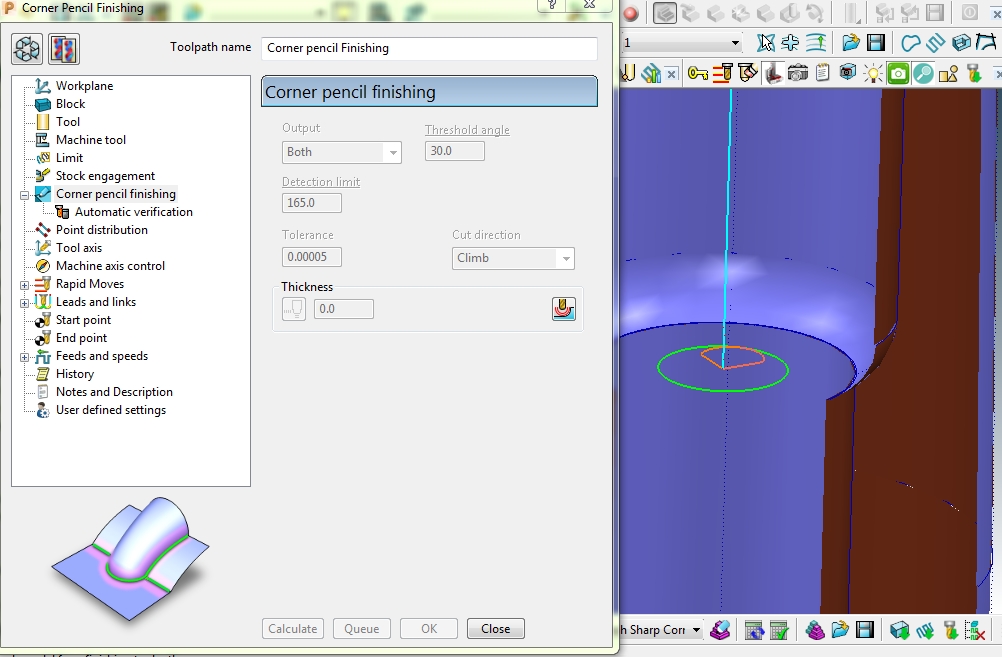The image size is (1002, 657).
Task: Activate the green snapshot camera icon
Action: click(x=898, y=72)
